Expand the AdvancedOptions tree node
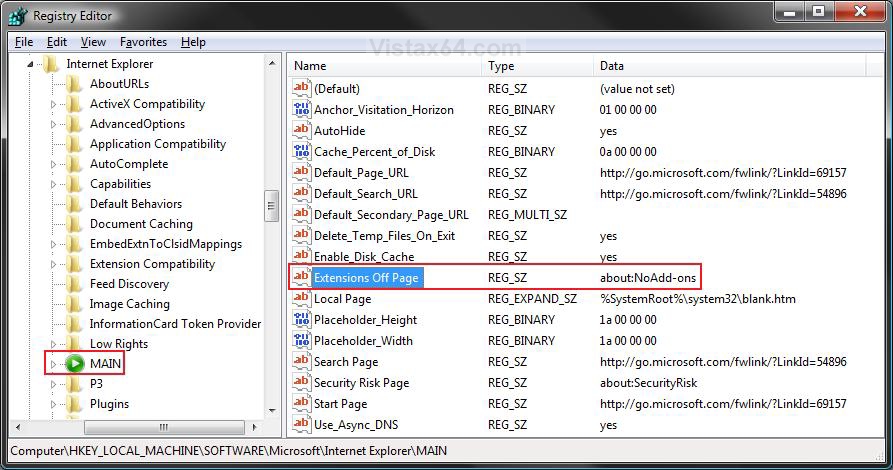The width and height of the screenshot is (893, 470). [54, 124]
